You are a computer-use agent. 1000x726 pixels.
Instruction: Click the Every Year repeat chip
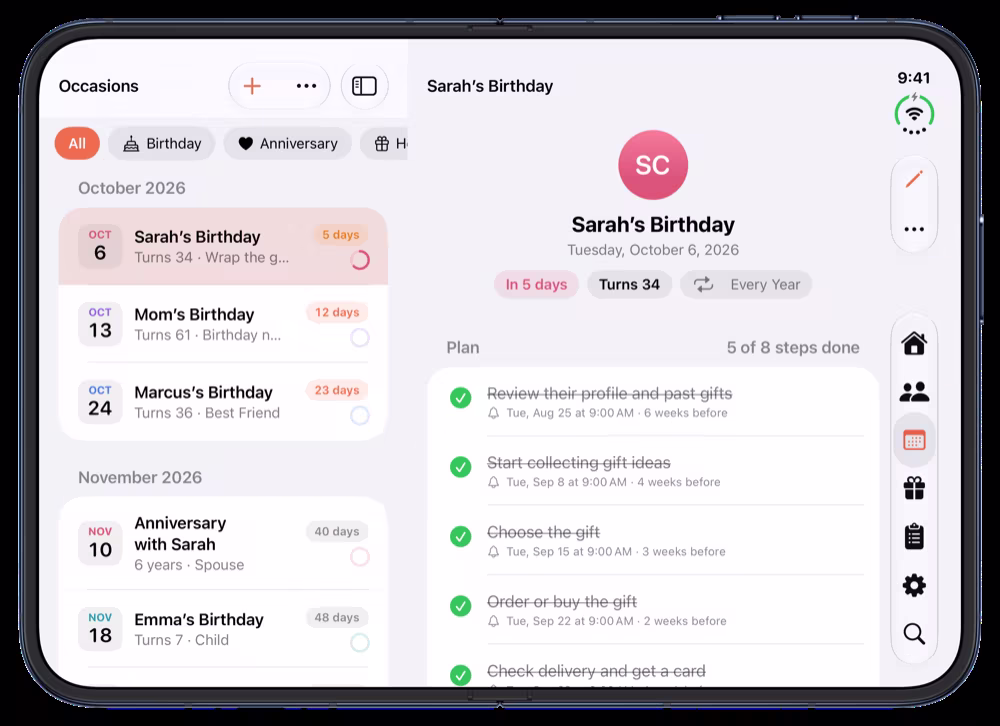pos(746,285)
